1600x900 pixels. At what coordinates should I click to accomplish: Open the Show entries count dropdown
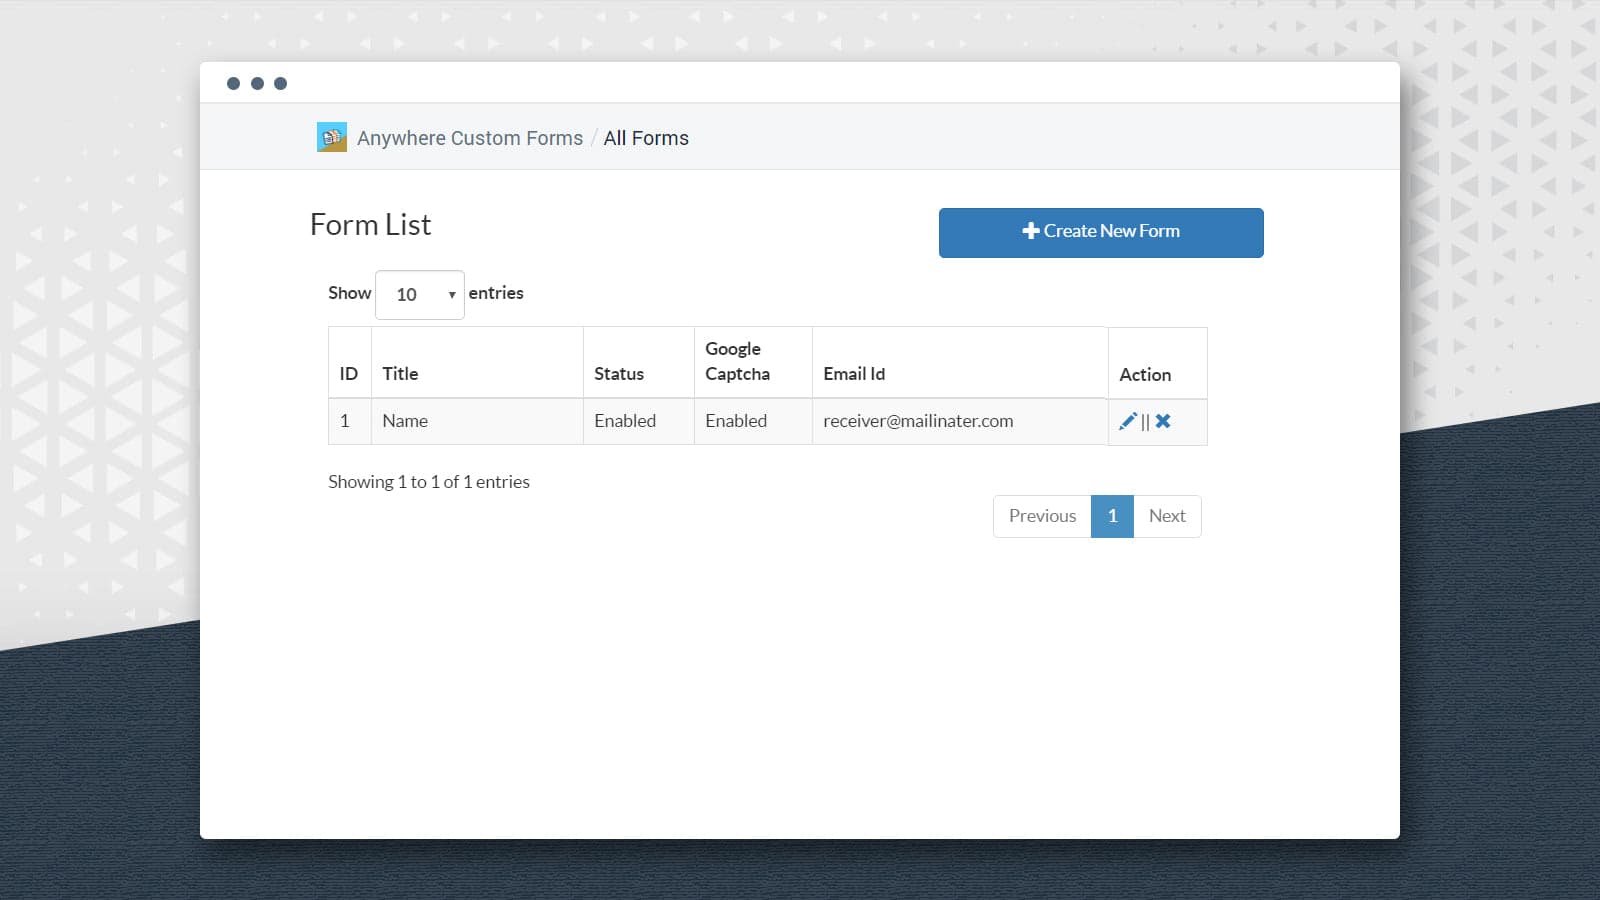(419, 295)
